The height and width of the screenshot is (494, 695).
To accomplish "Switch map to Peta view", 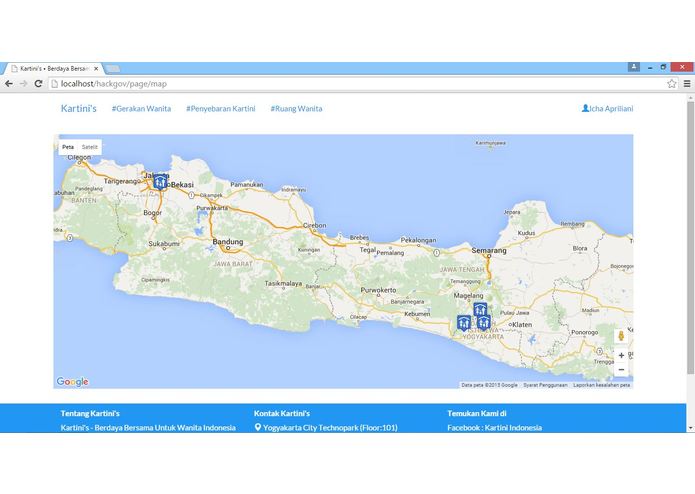I will click(x=68, y=147).
